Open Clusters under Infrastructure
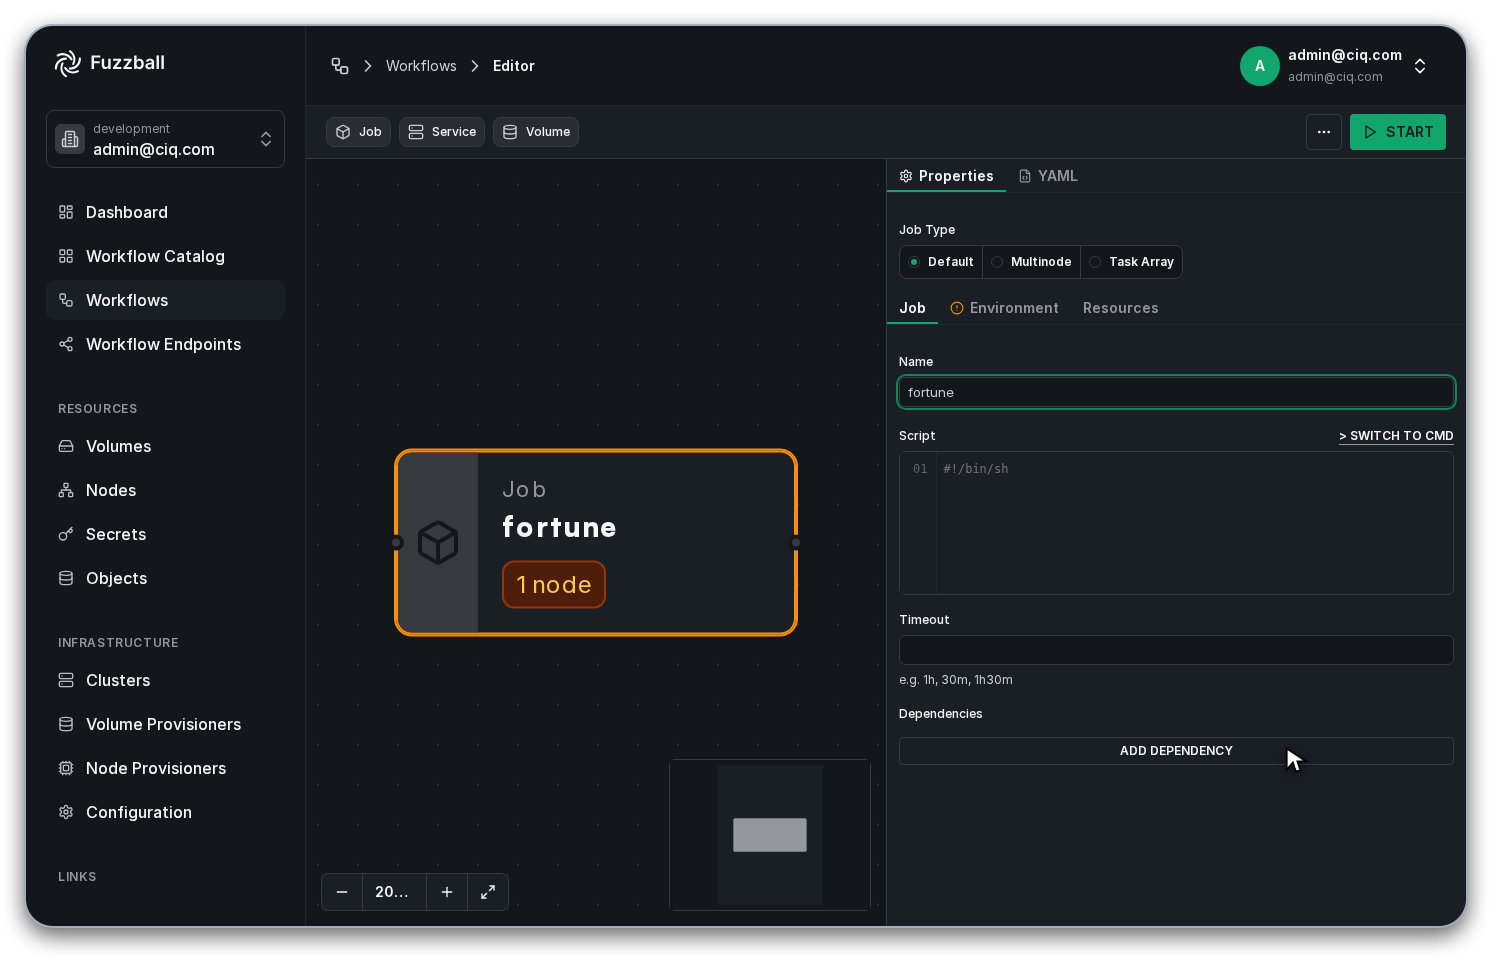Screen dimensions: 1492x960 (x=165, y=680)
